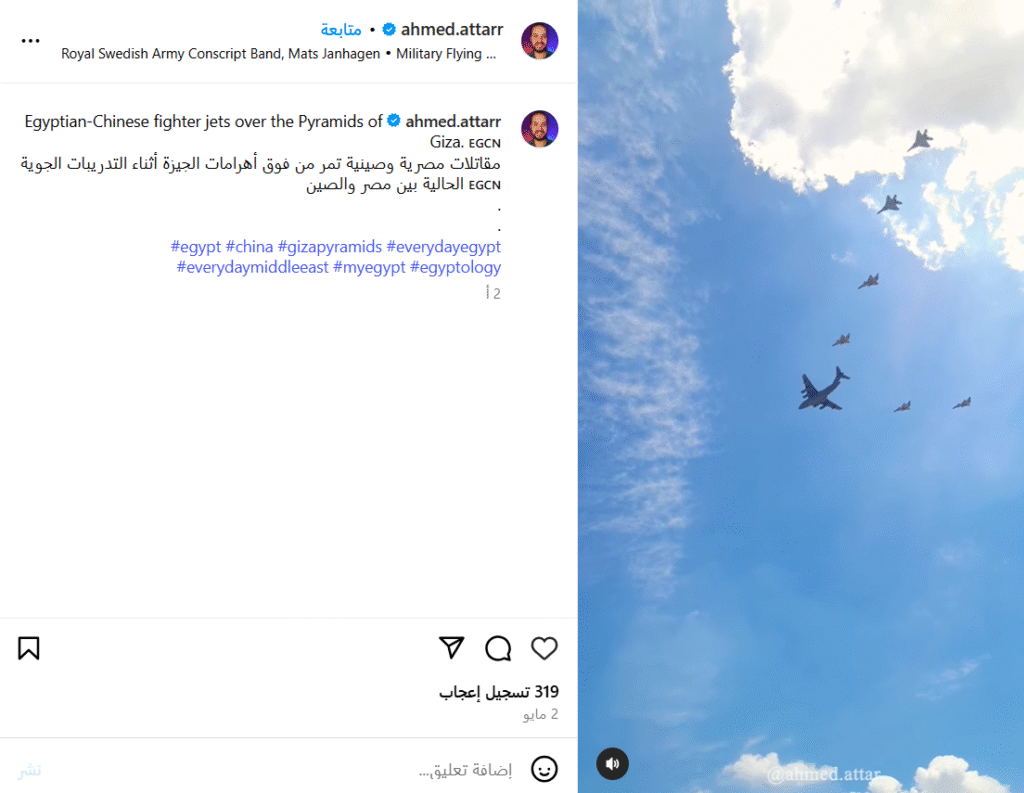Like the post with the heart icon
This screenshot has width=1024, height=793.
(x=544, y=648)
